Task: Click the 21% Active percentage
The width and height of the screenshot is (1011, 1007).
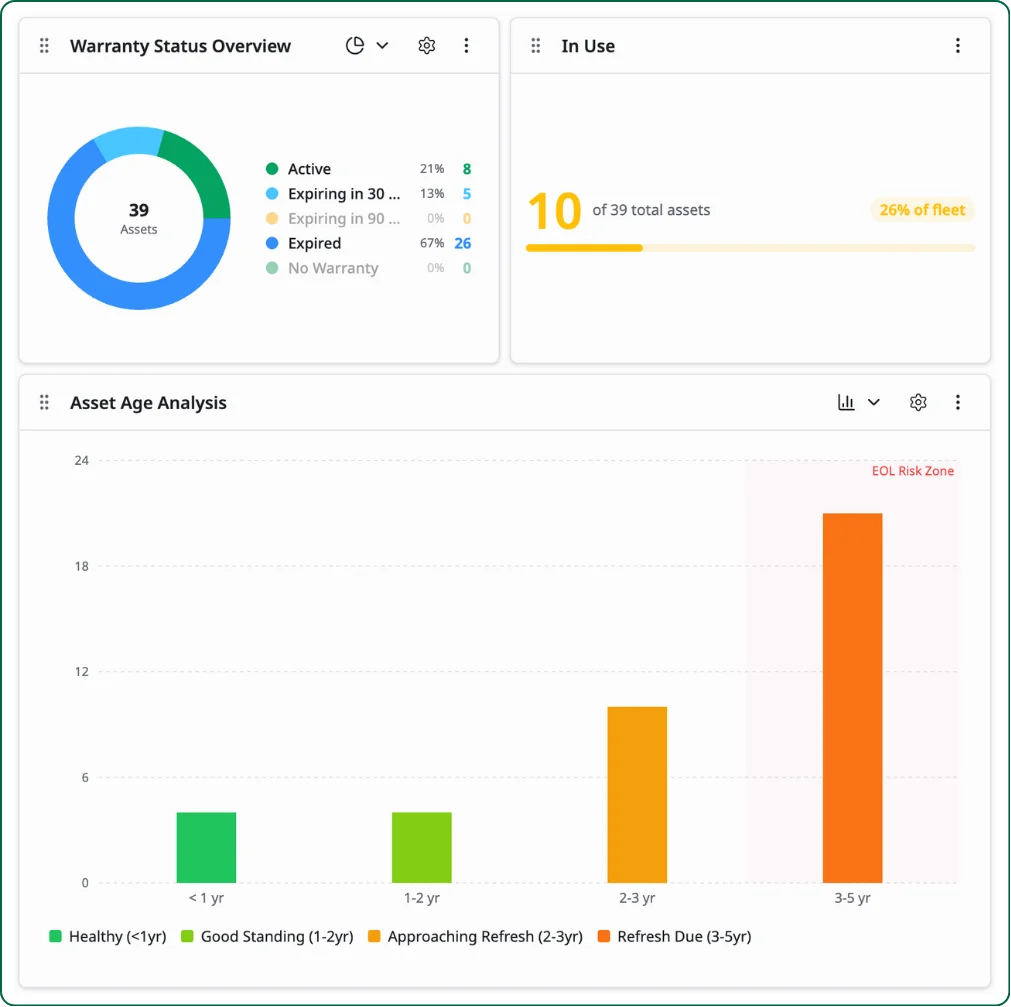Action: (432, 169)
